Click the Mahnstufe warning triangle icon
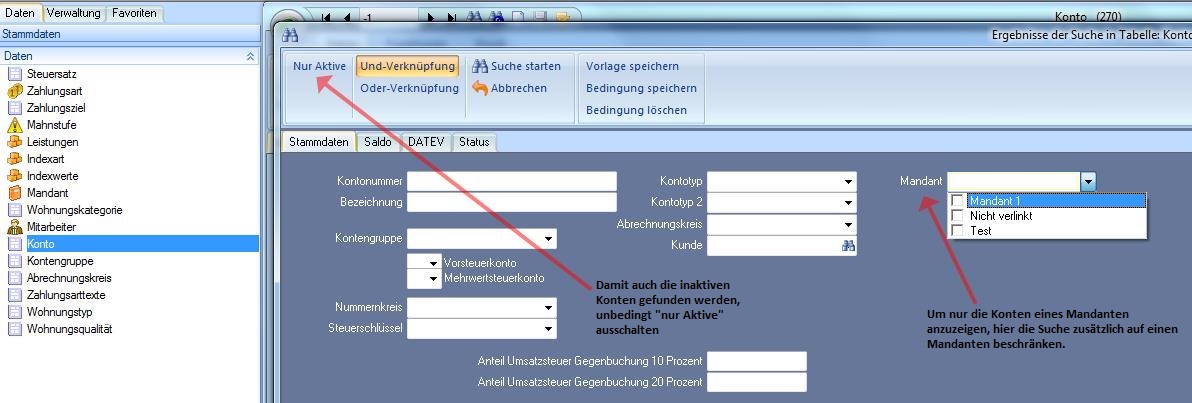Image resolution: width=1192 pixels, height=403 pixels. pos(15,125)
